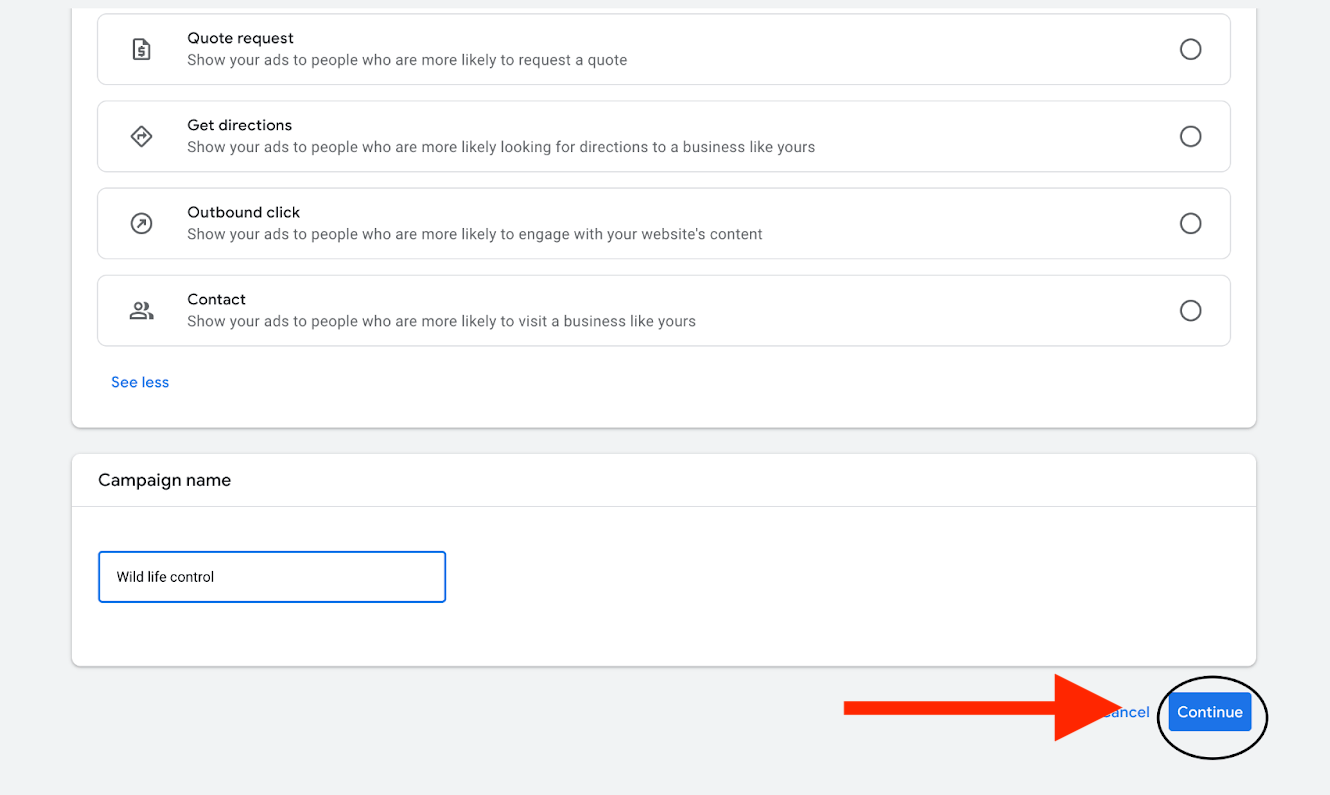Click the Cancel link
This screenshot has height=795, width=1330.
1130,712
